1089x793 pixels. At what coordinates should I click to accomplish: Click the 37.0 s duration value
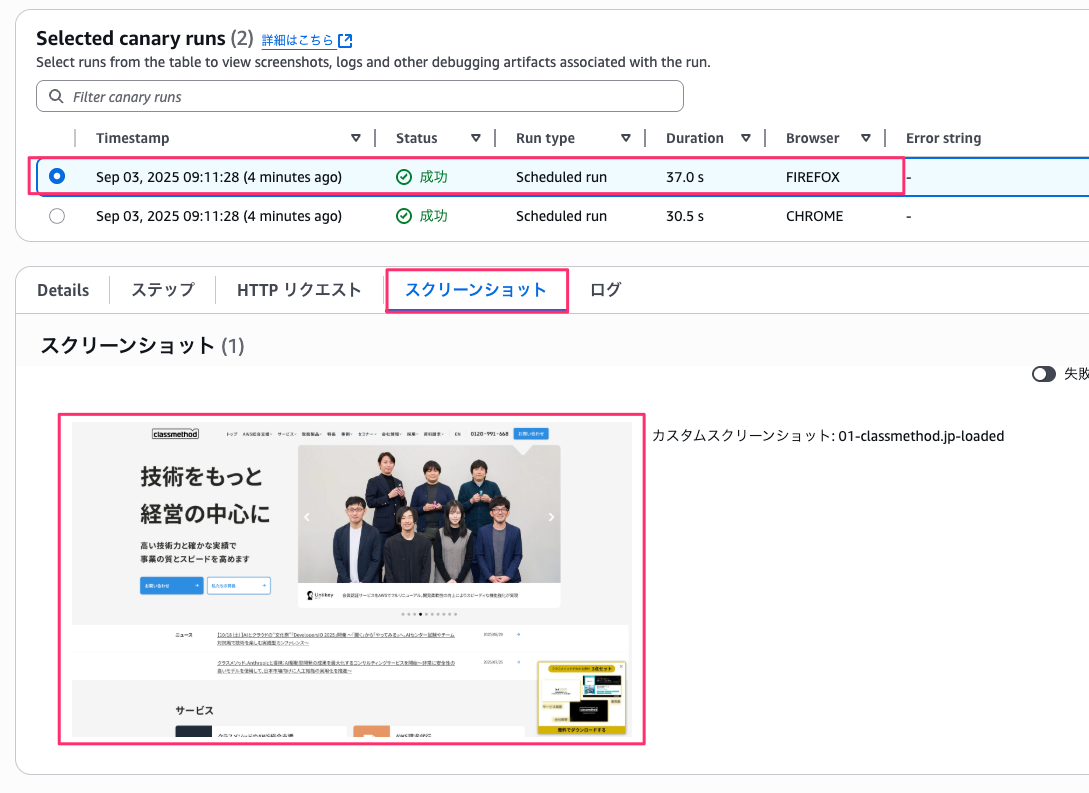685,177
